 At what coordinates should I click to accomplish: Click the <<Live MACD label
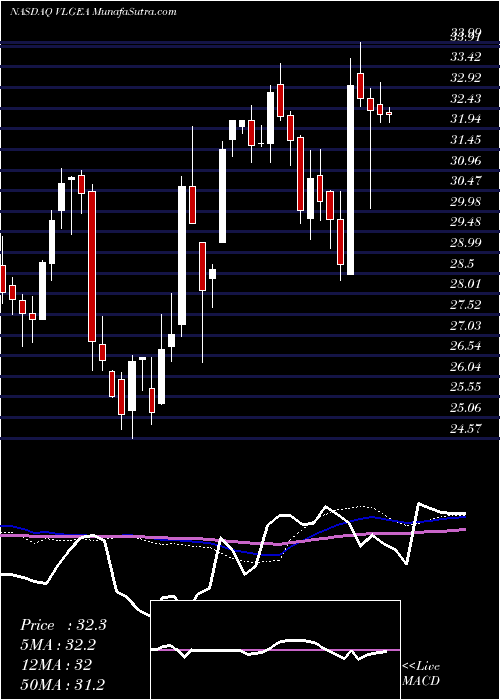[x=421, y=674]
